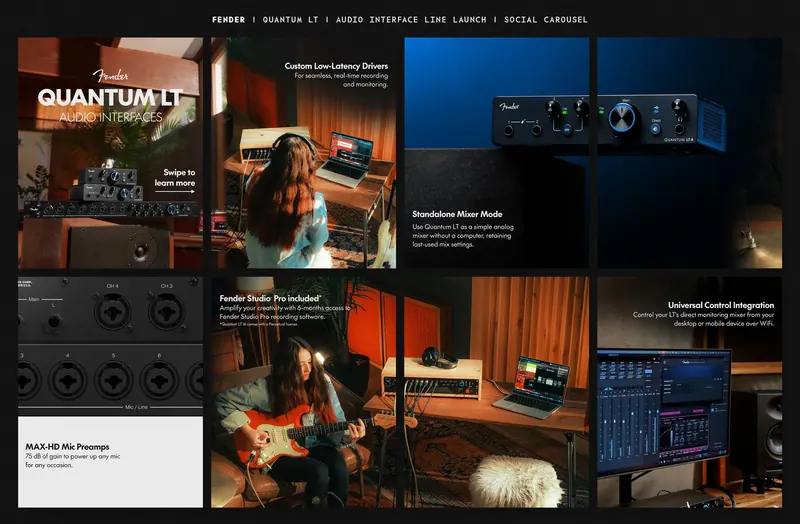
Task: Click the headphone jack on the Quantum LT 4
Action: [x=680, y=131]
